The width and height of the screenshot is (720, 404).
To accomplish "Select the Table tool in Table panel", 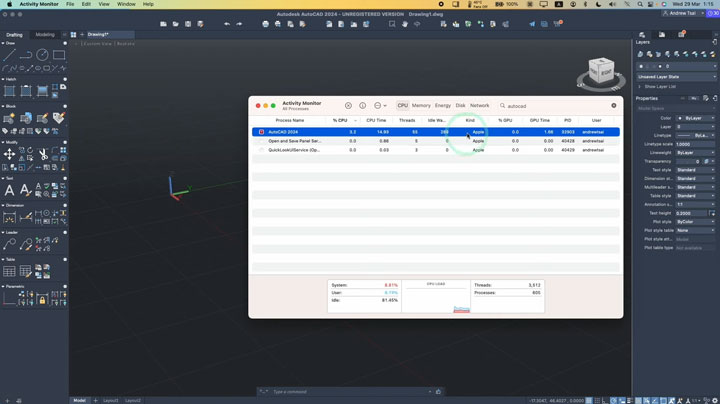I will pos(9,271).
